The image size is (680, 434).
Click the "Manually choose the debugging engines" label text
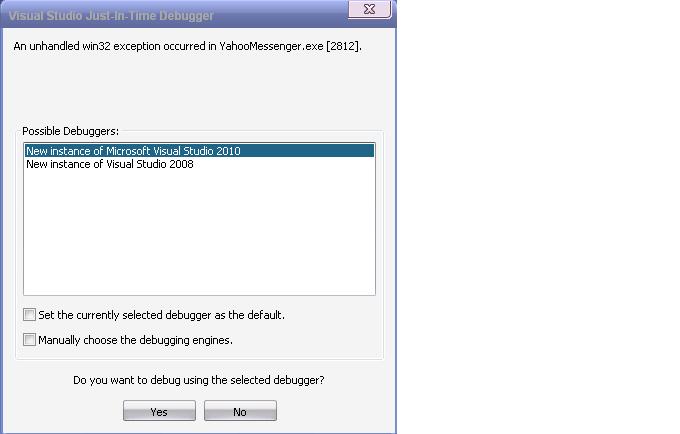(135, 340)
